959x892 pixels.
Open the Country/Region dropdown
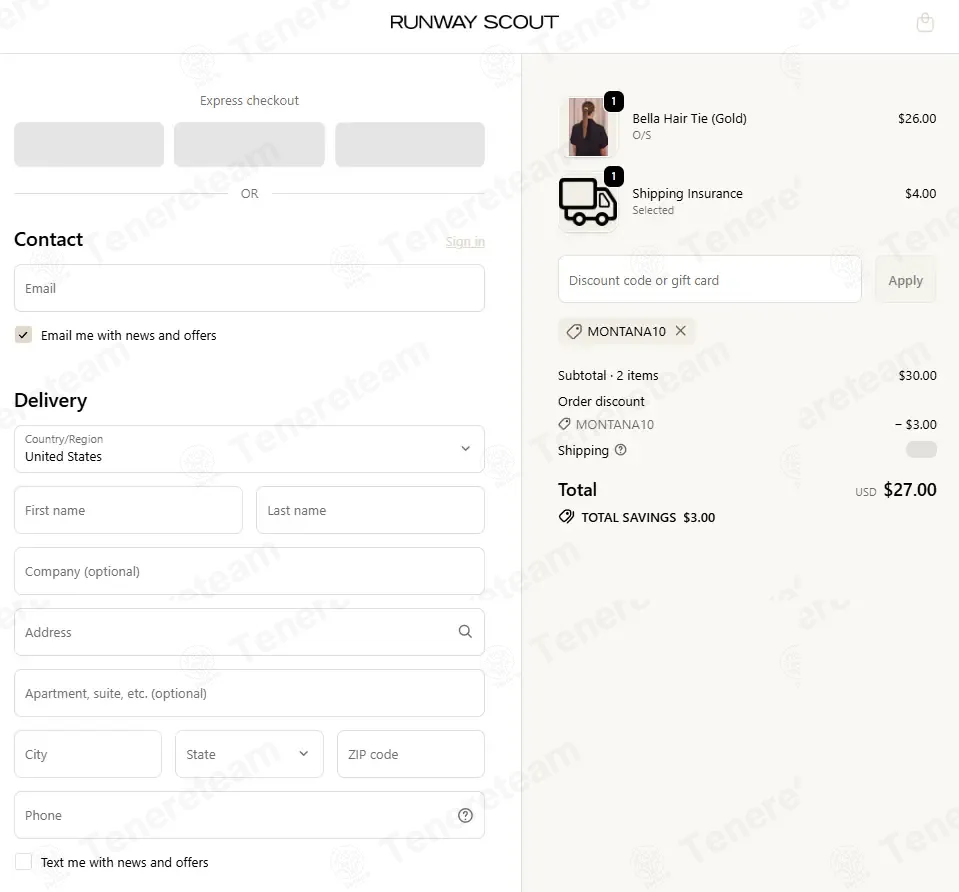pyautogui.click(x=249, y=449)
